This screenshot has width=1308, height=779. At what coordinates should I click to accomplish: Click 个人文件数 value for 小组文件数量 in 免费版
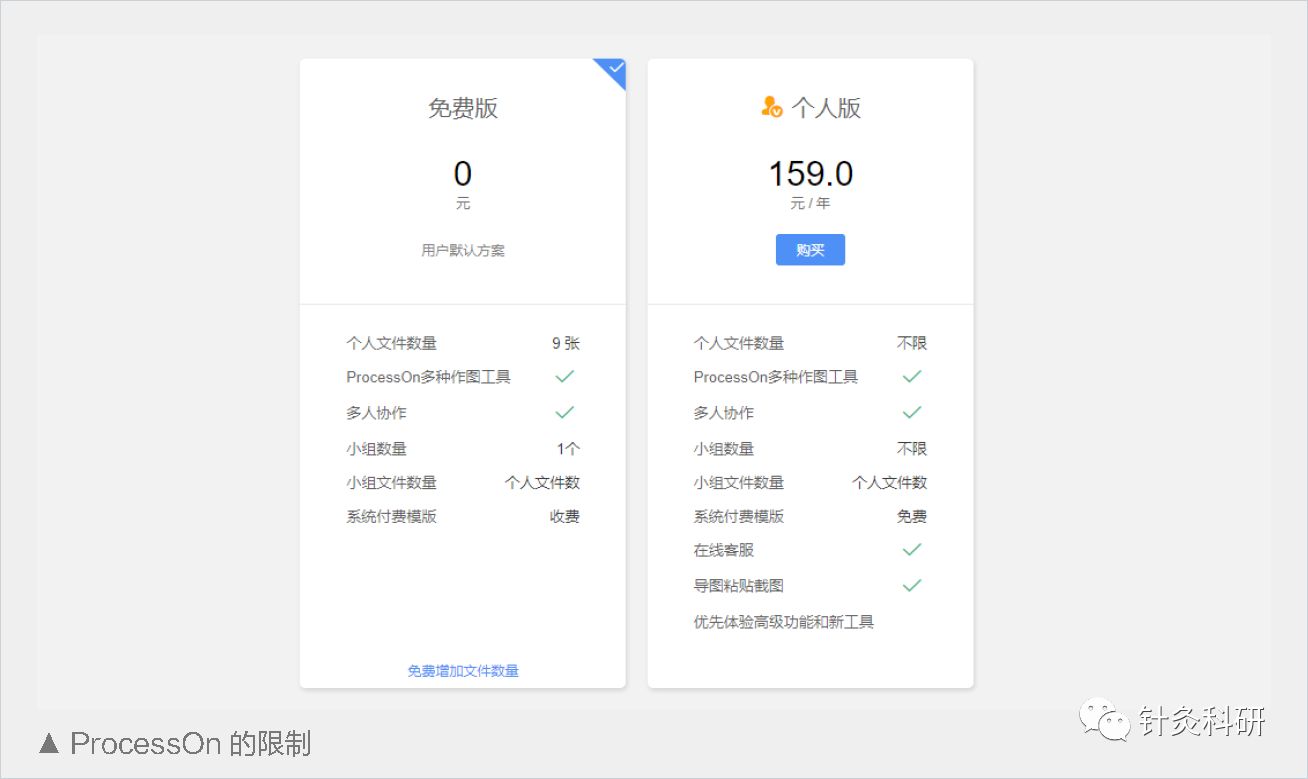pos(542,482)
